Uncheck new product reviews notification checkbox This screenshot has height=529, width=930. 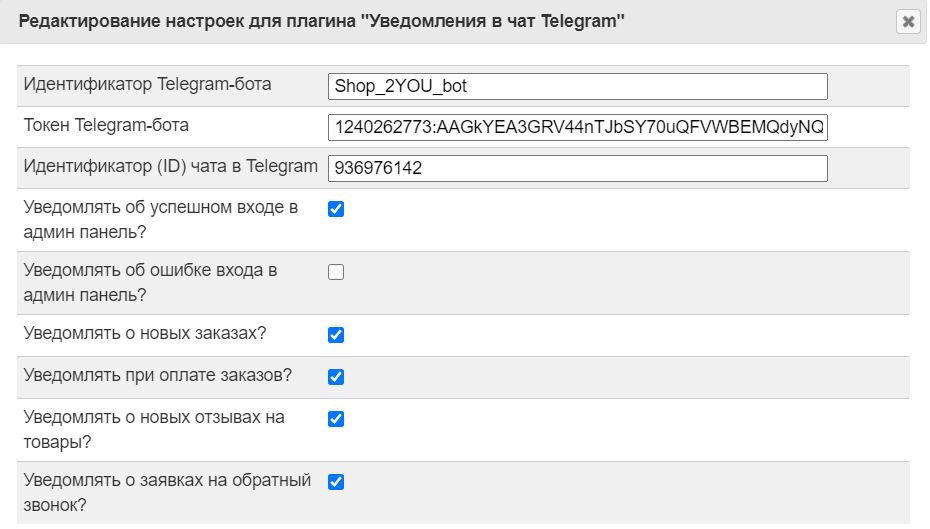point(336,419)
